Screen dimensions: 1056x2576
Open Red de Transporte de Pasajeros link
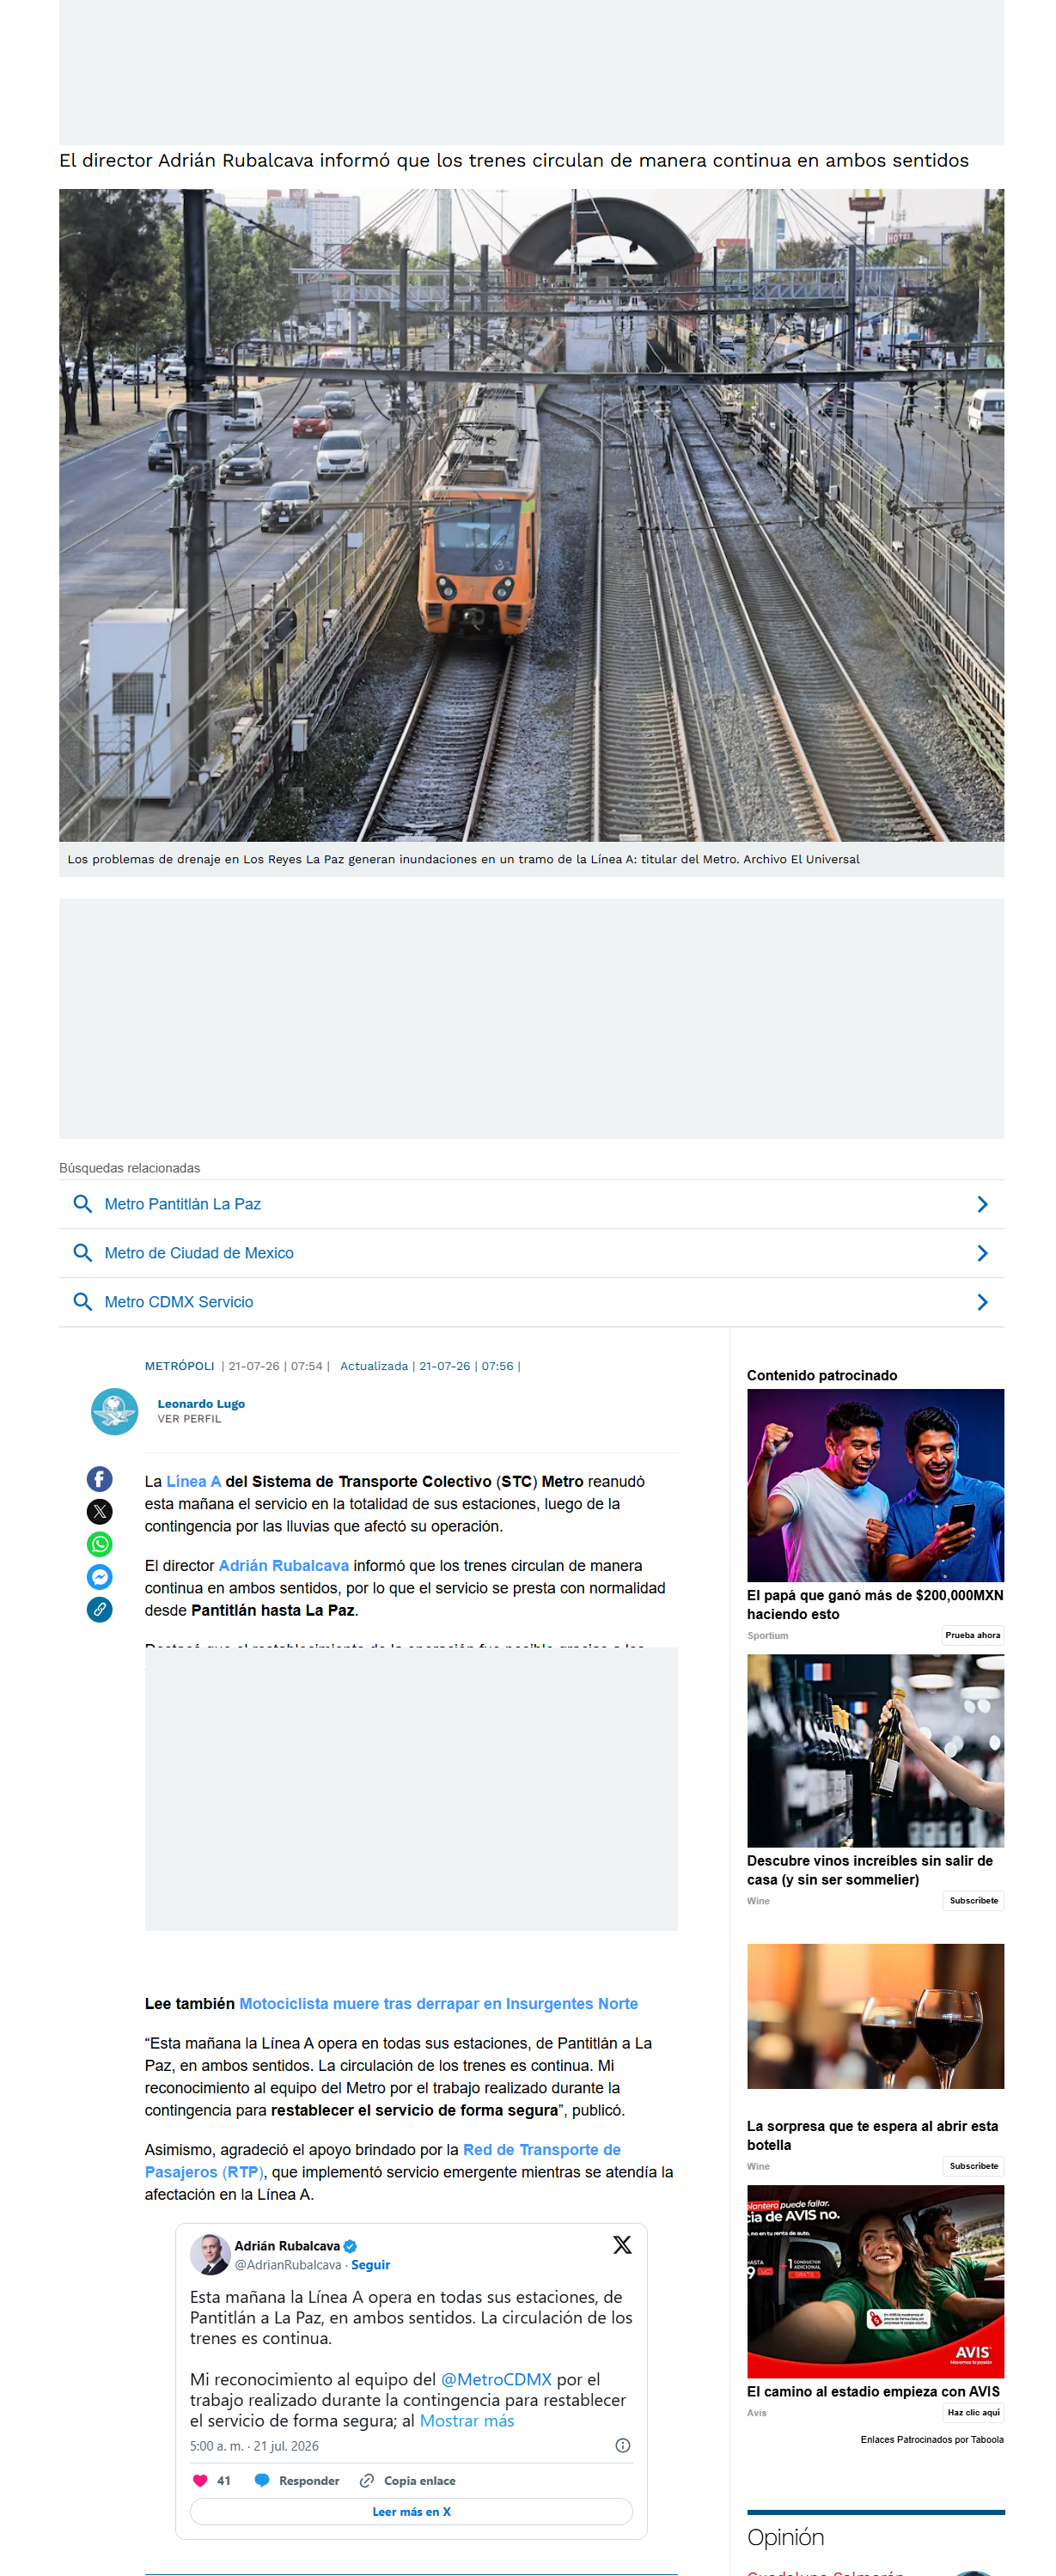click(x=383, y=2160)
